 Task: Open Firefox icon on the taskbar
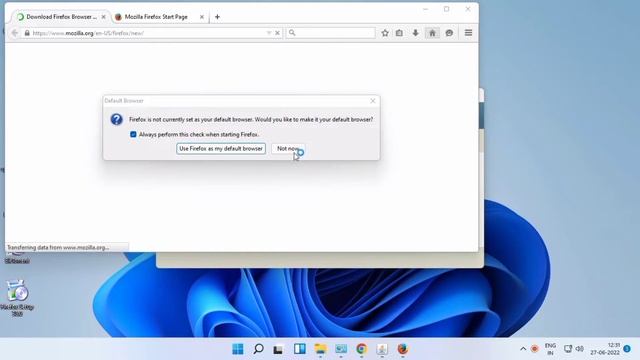click(x=402, y=349)
